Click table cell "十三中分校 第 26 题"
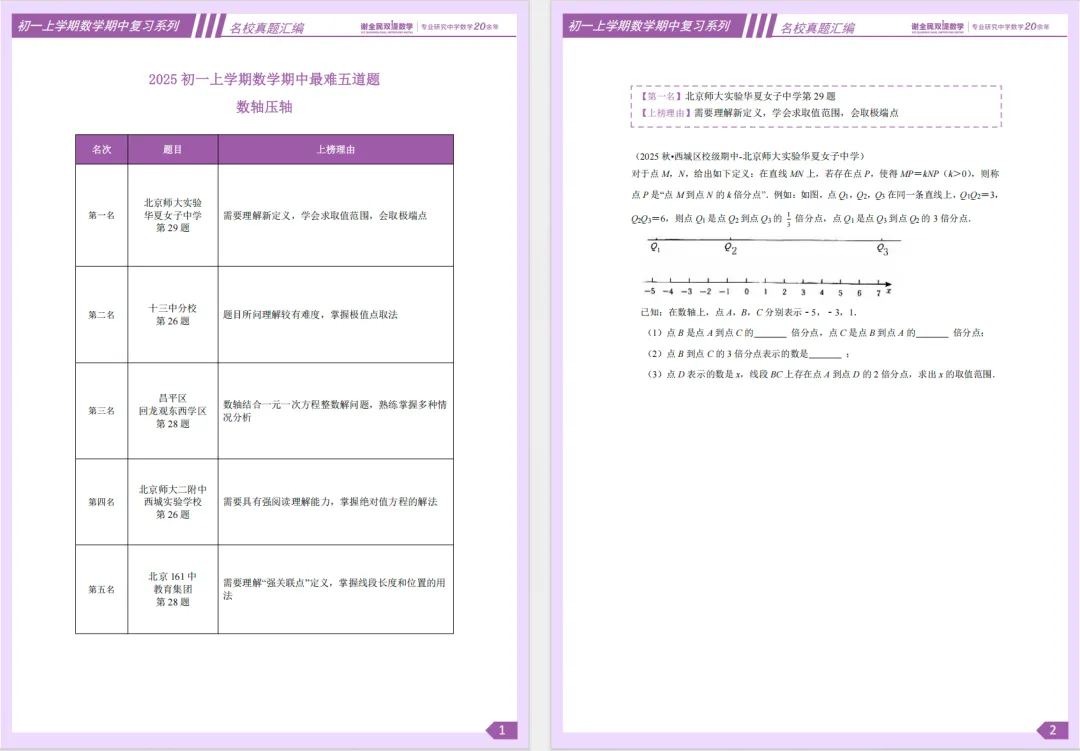 [172, 314]
